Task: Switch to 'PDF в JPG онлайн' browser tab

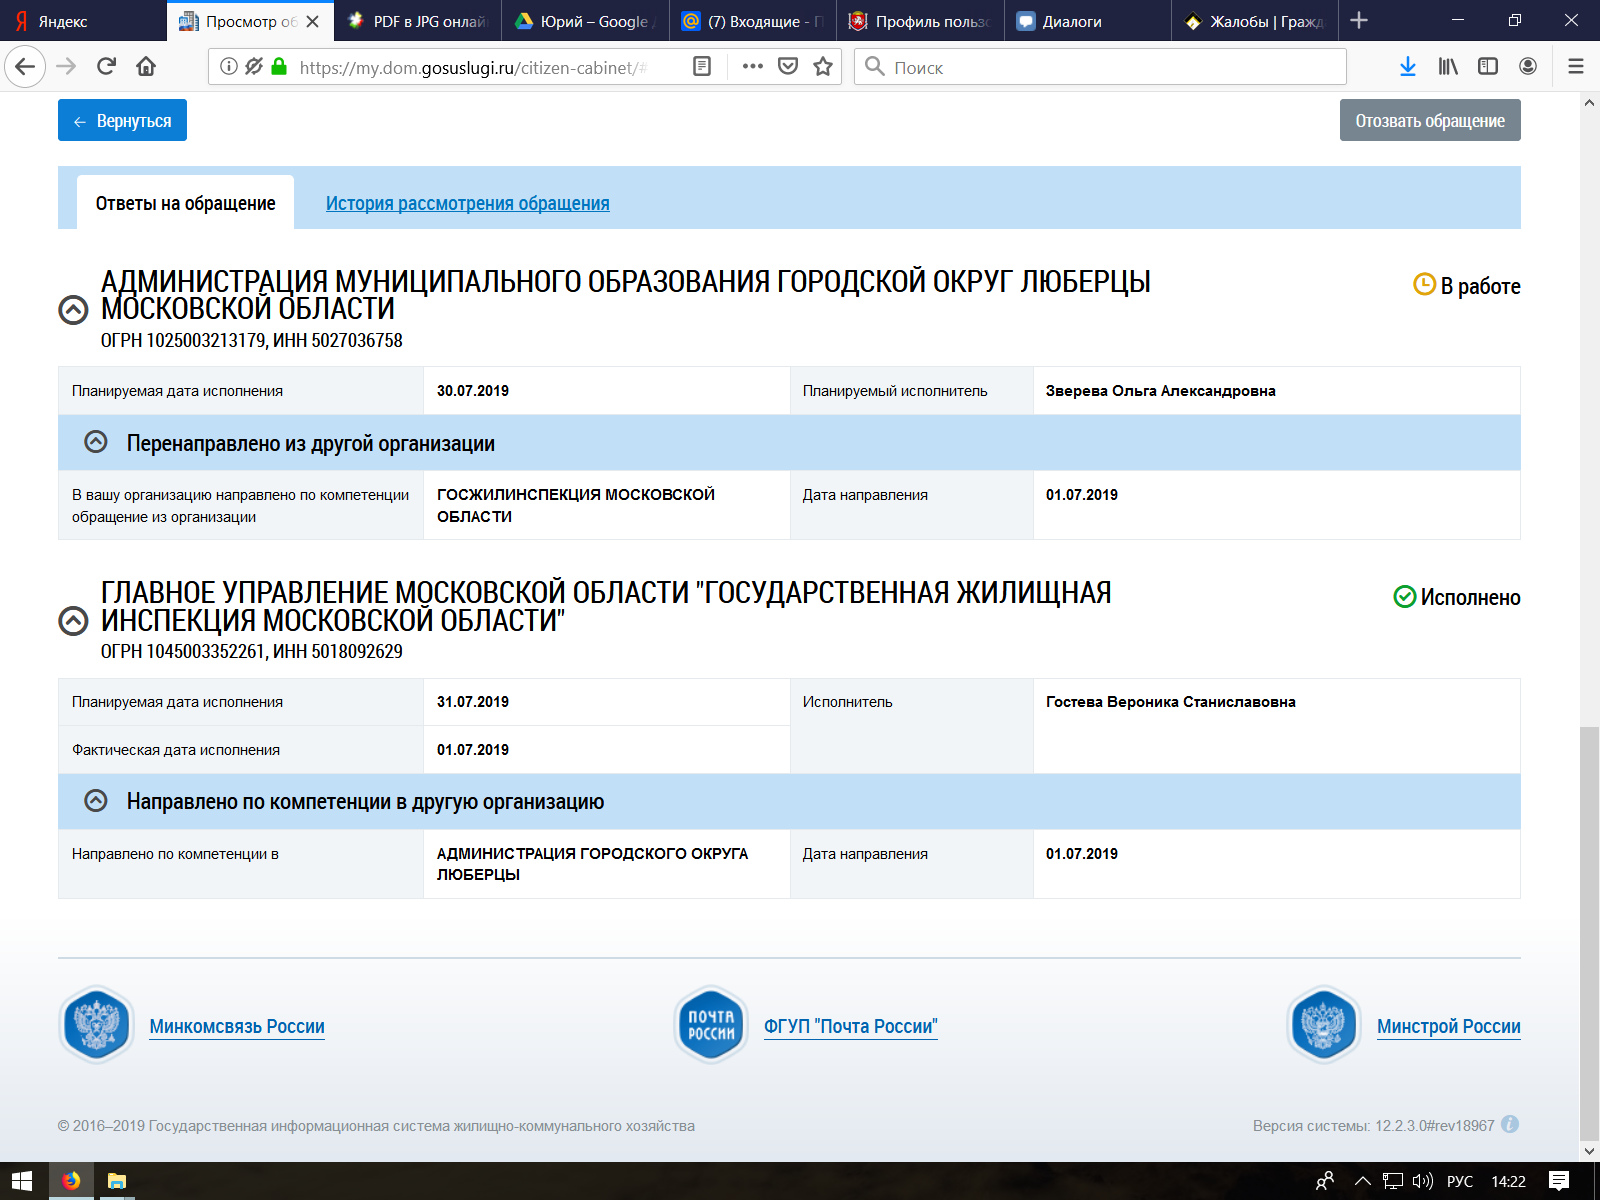Action: click(x=420, y=21)
